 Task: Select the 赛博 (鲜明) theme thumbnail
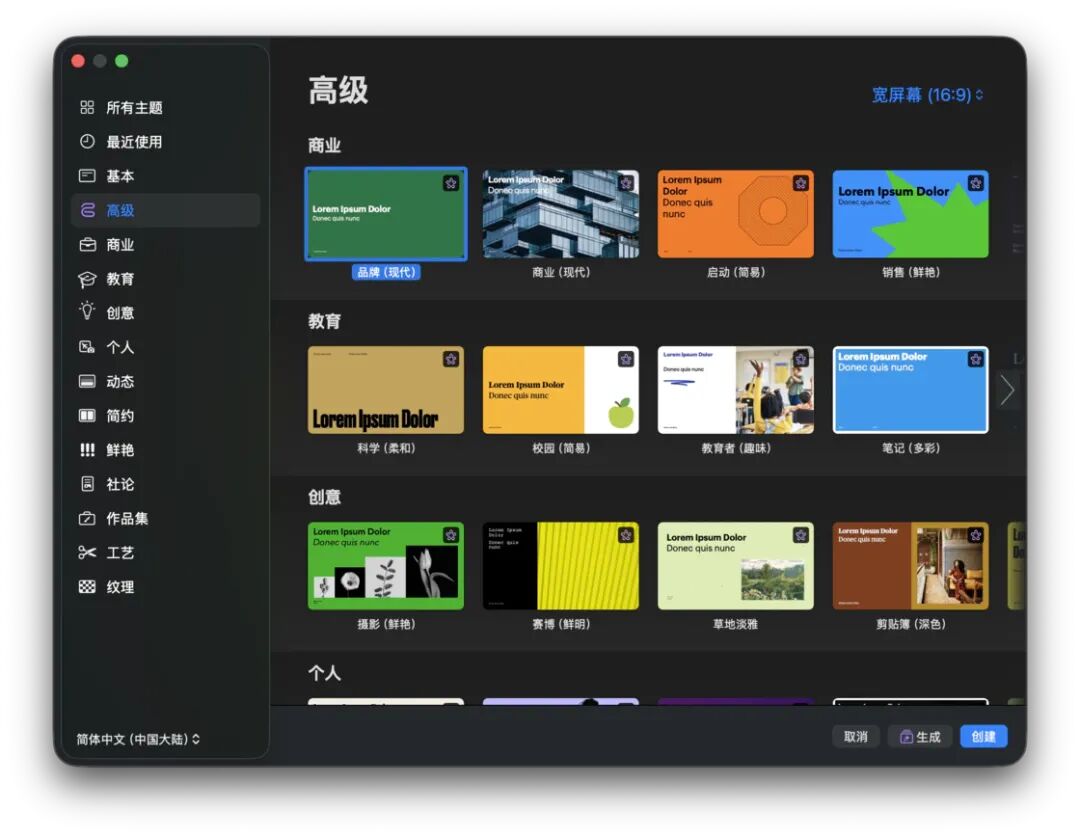(561, 566)
